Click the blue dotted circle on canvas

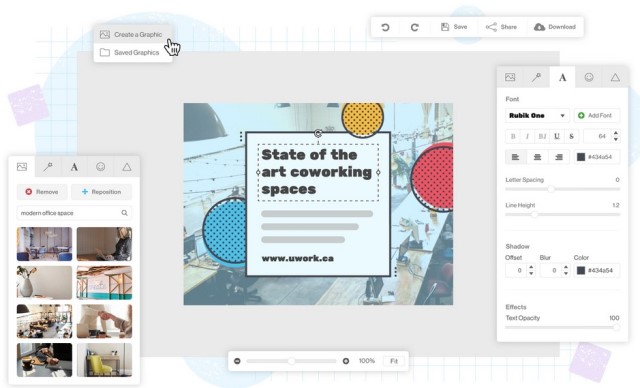point(224,231)
